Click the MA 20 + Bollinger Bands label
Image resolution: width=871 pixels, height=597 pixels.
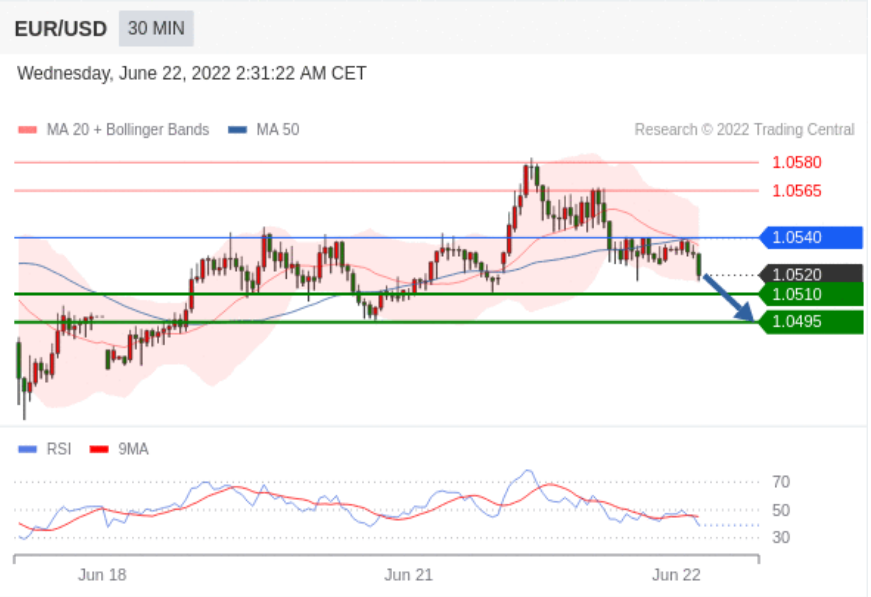tap(128, 130)
